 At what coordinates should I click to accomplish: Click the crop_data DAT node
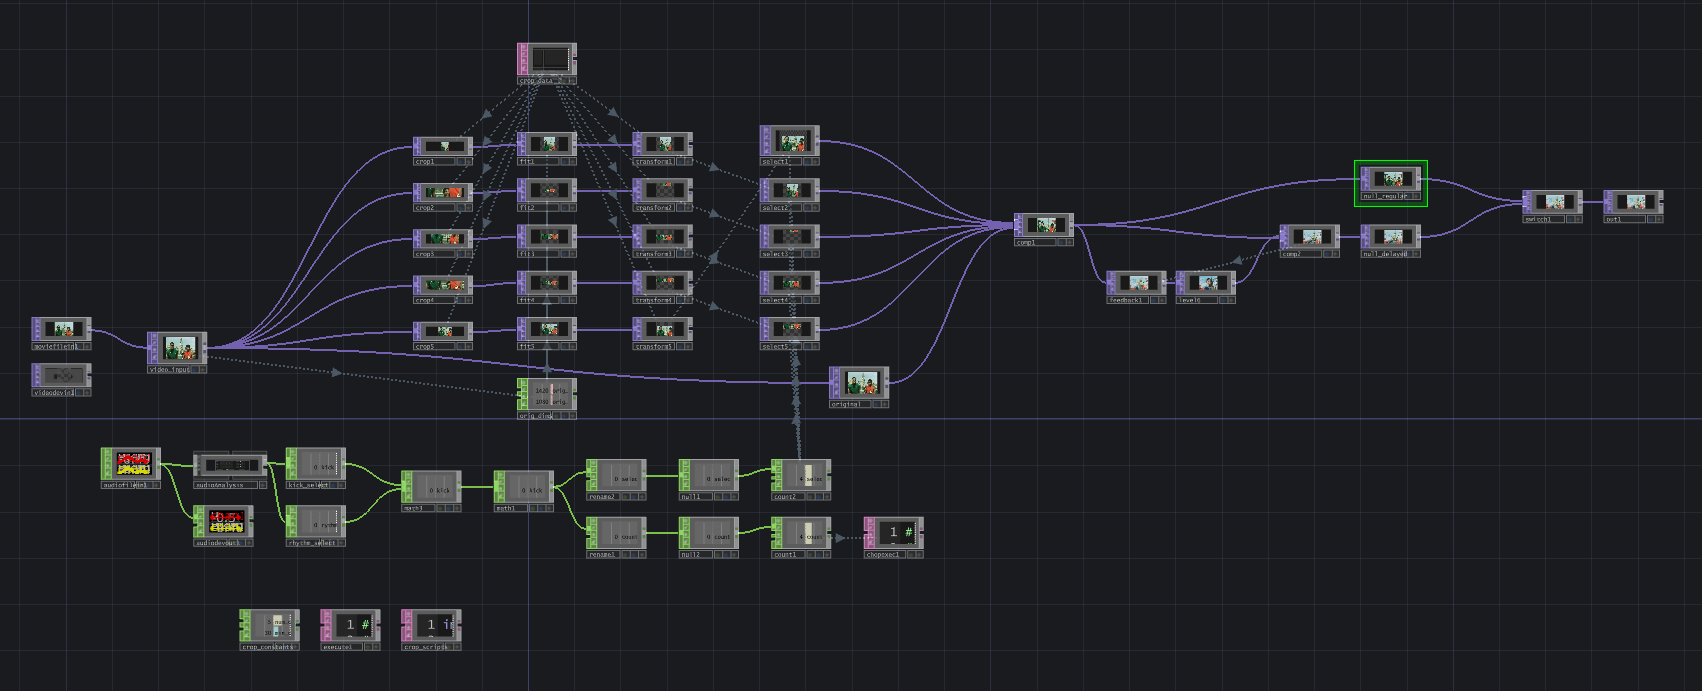pyautogui.click(x=547, y=59)
